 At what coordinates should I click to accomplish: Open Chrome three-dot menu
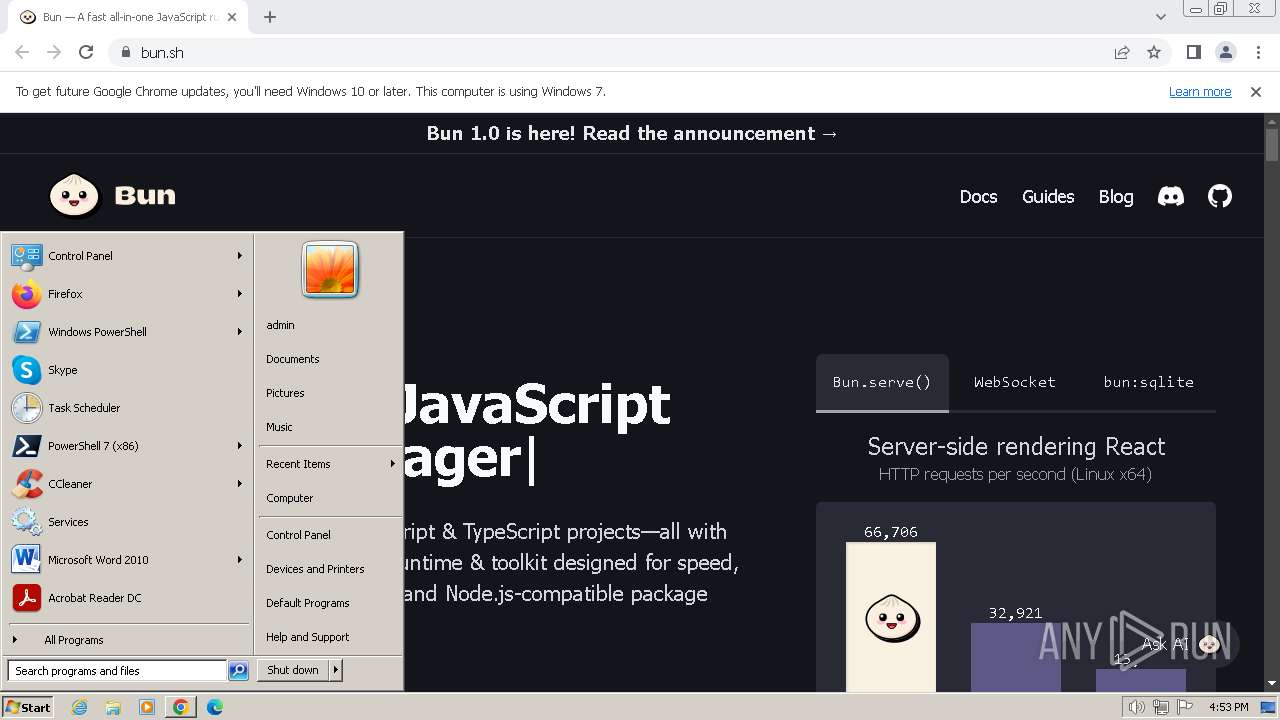tap(1257, 52)
